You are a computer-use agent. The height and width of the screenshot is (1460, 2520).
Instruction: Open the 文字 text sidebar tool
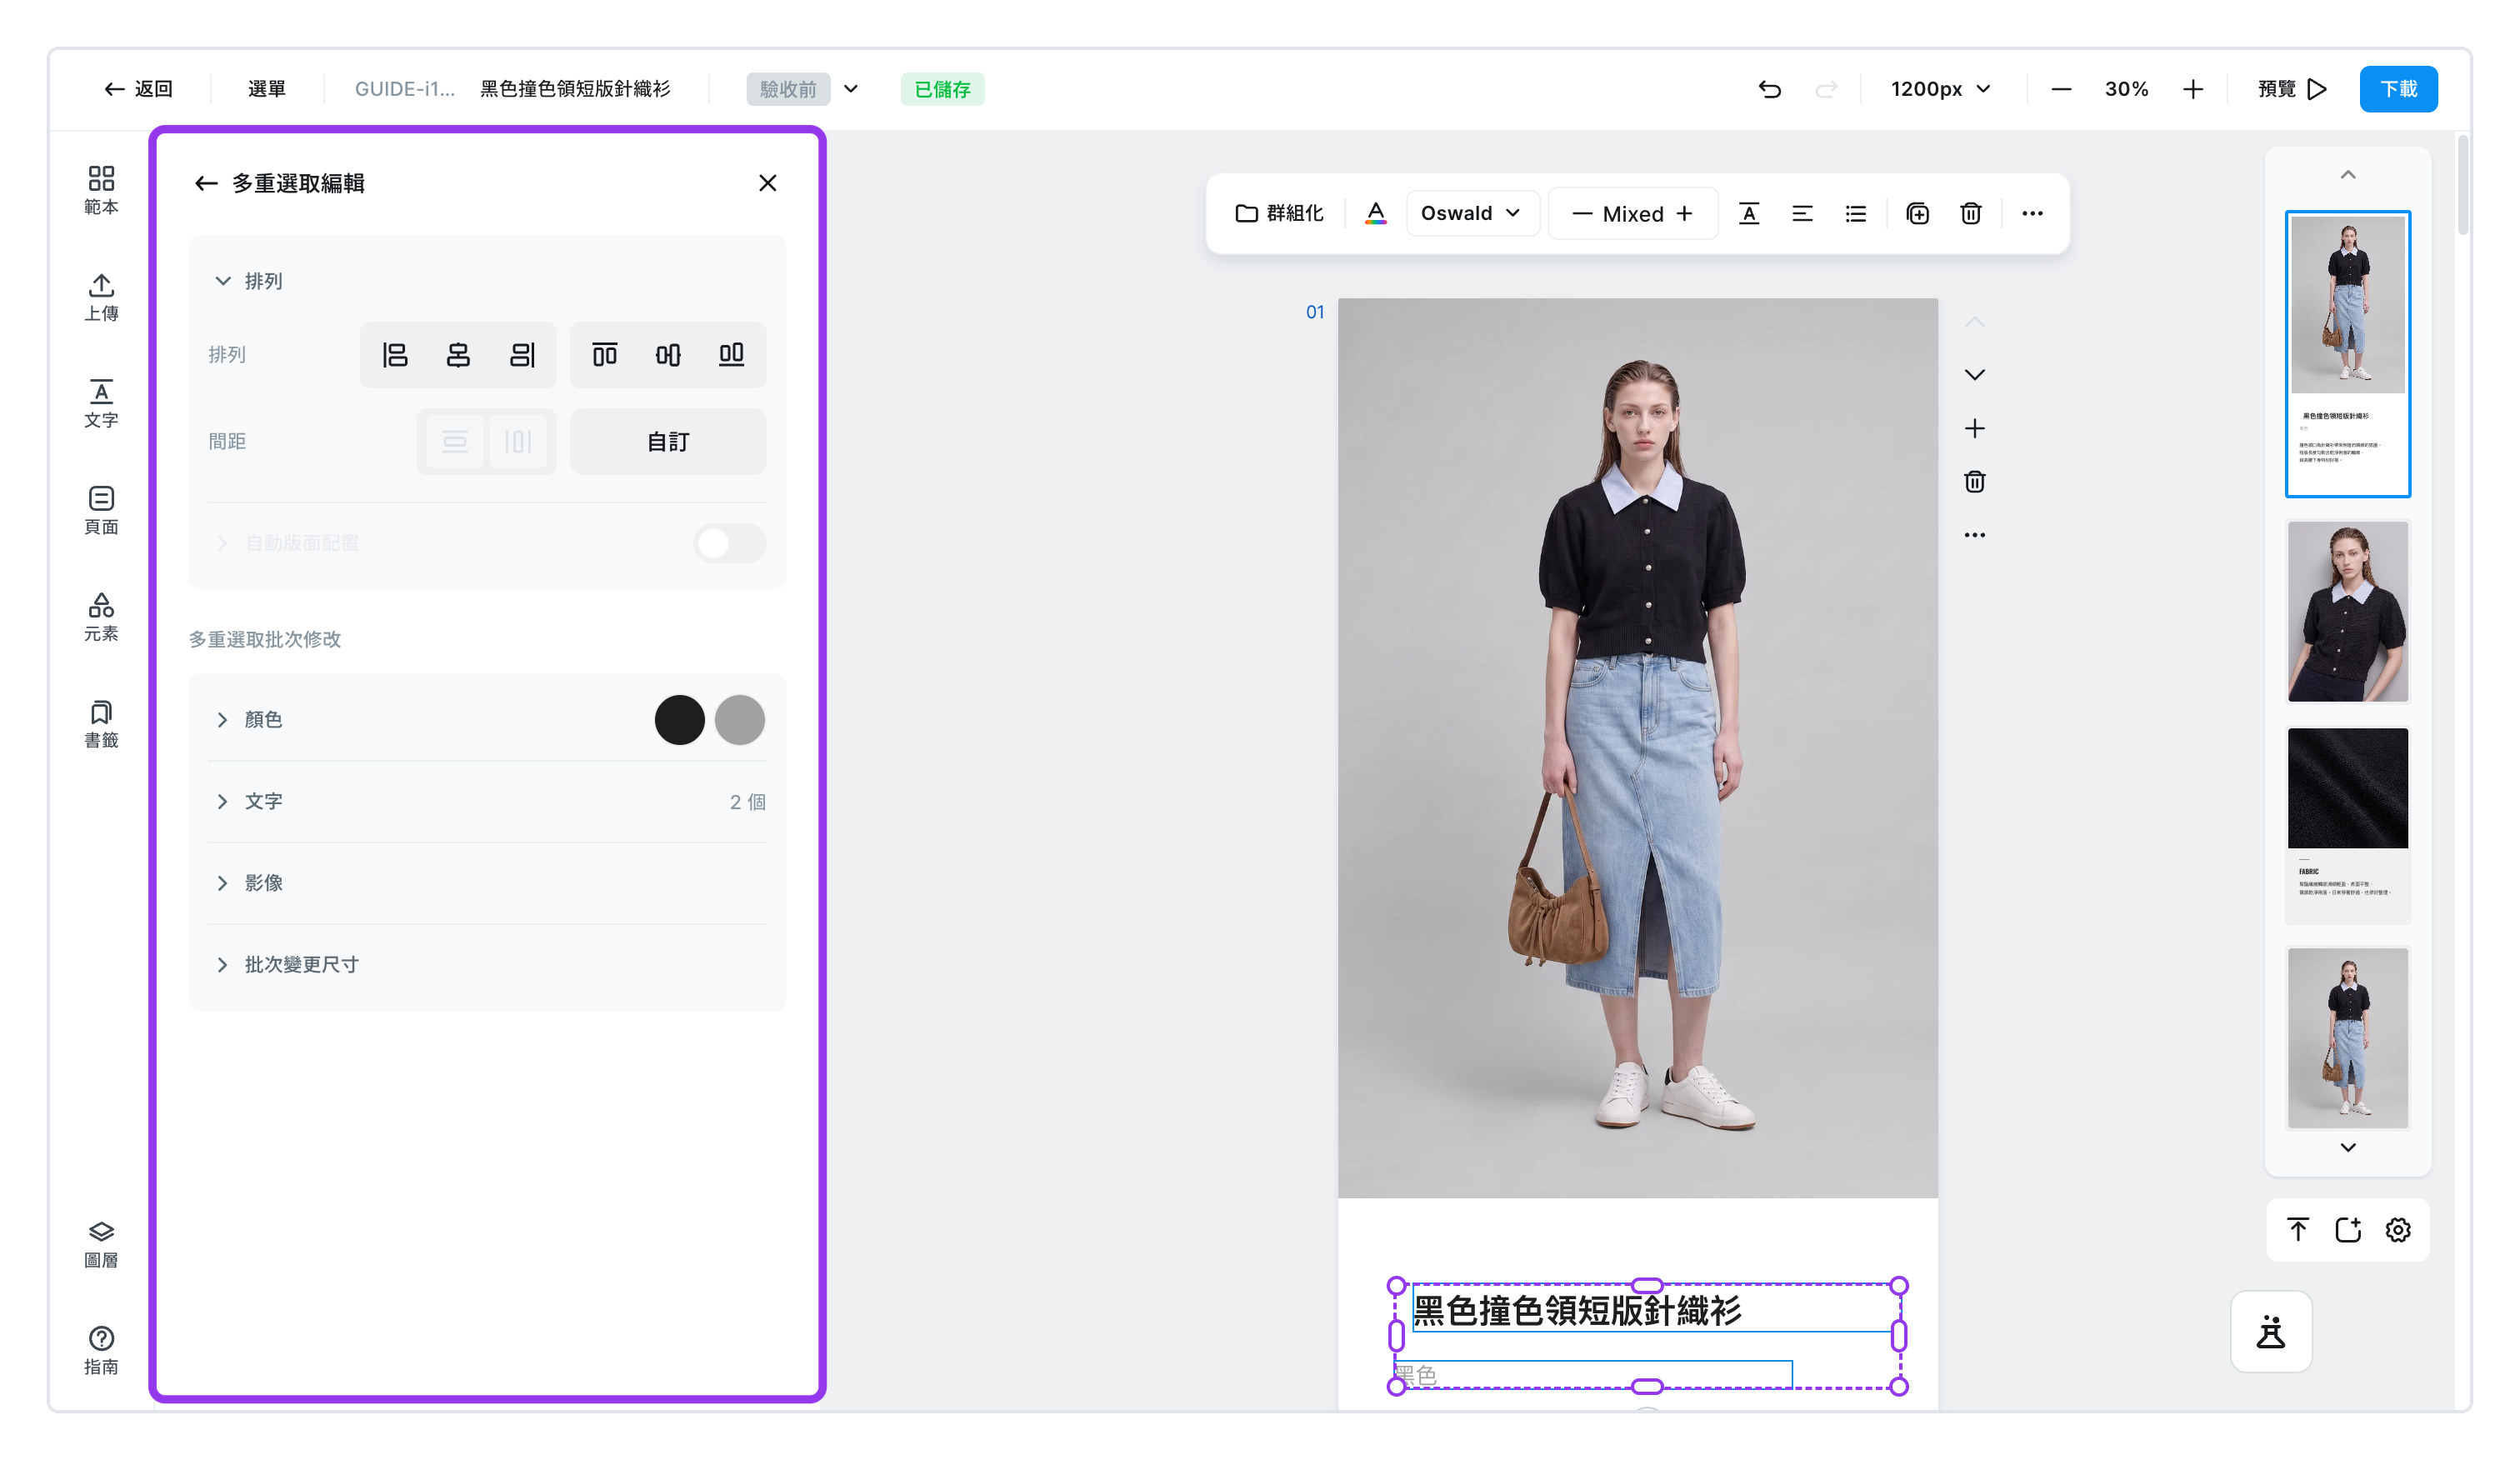(x=101, y=404)
